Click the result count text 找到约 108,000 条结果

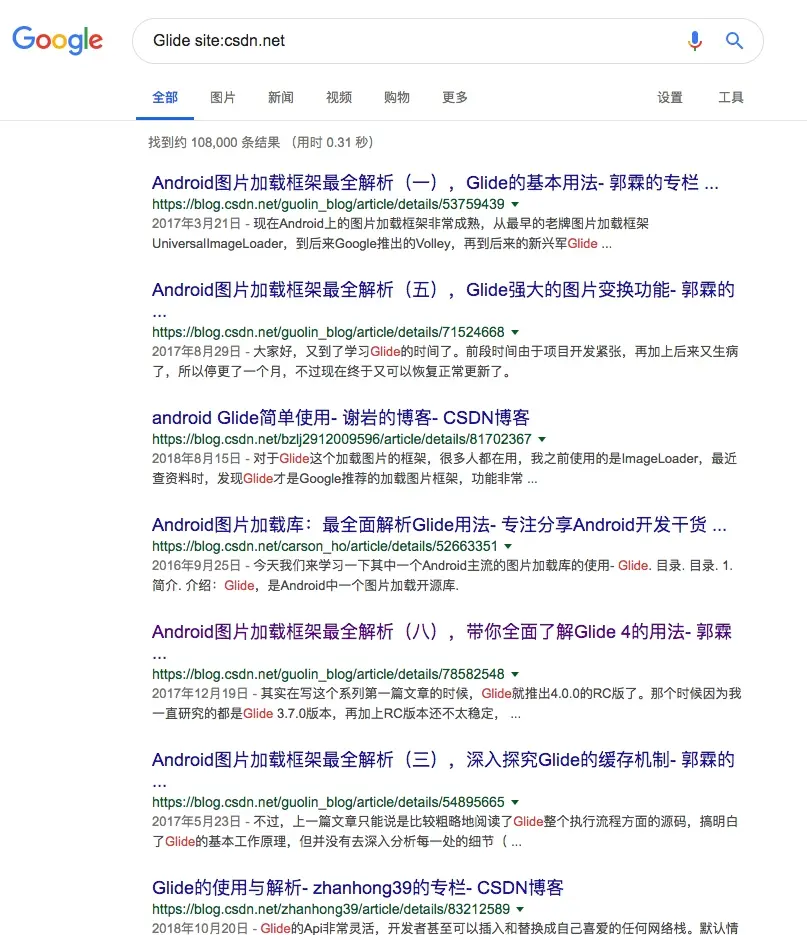214,143
